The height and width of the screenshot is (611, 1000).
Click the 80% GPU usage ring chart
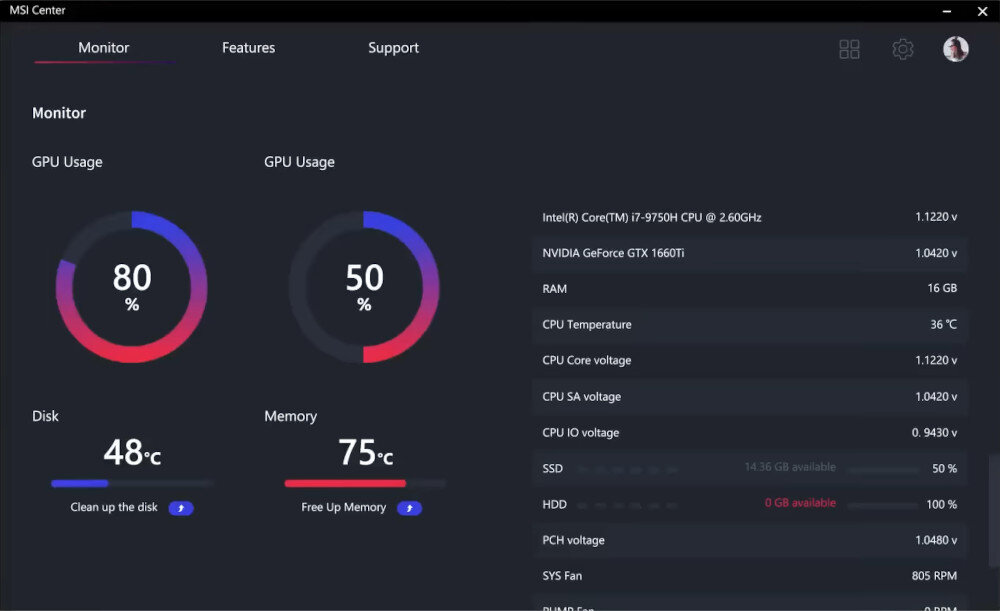coord(132,287)
